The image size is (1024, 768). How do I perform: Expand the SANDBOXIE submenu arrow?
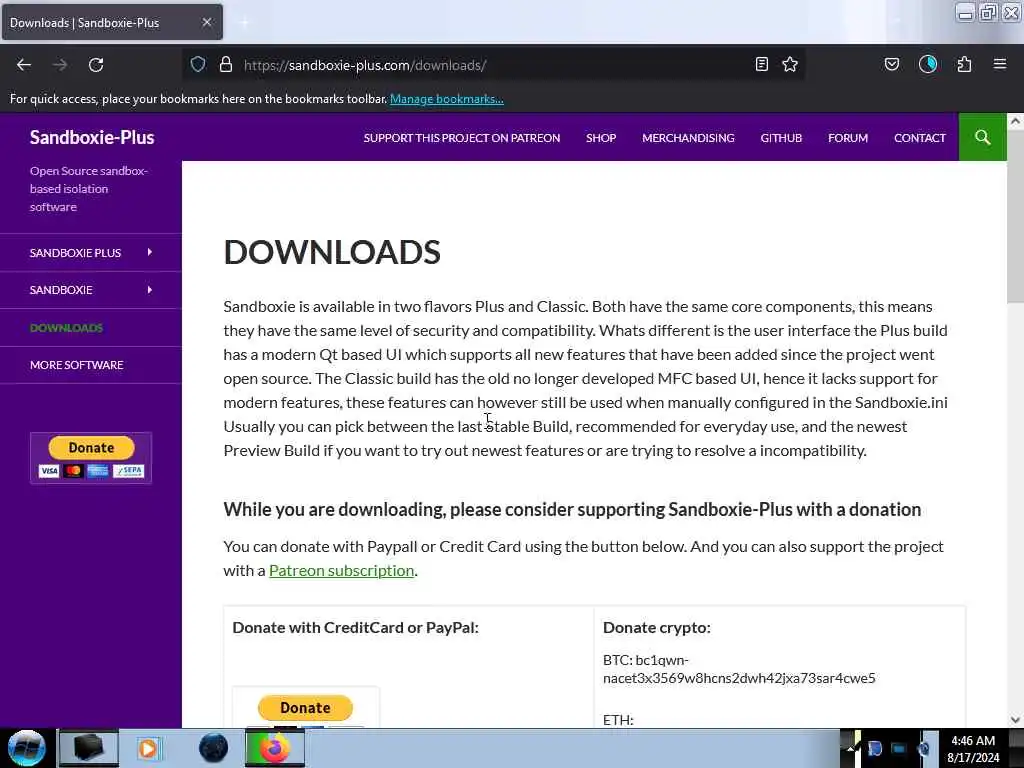(150, 289)
